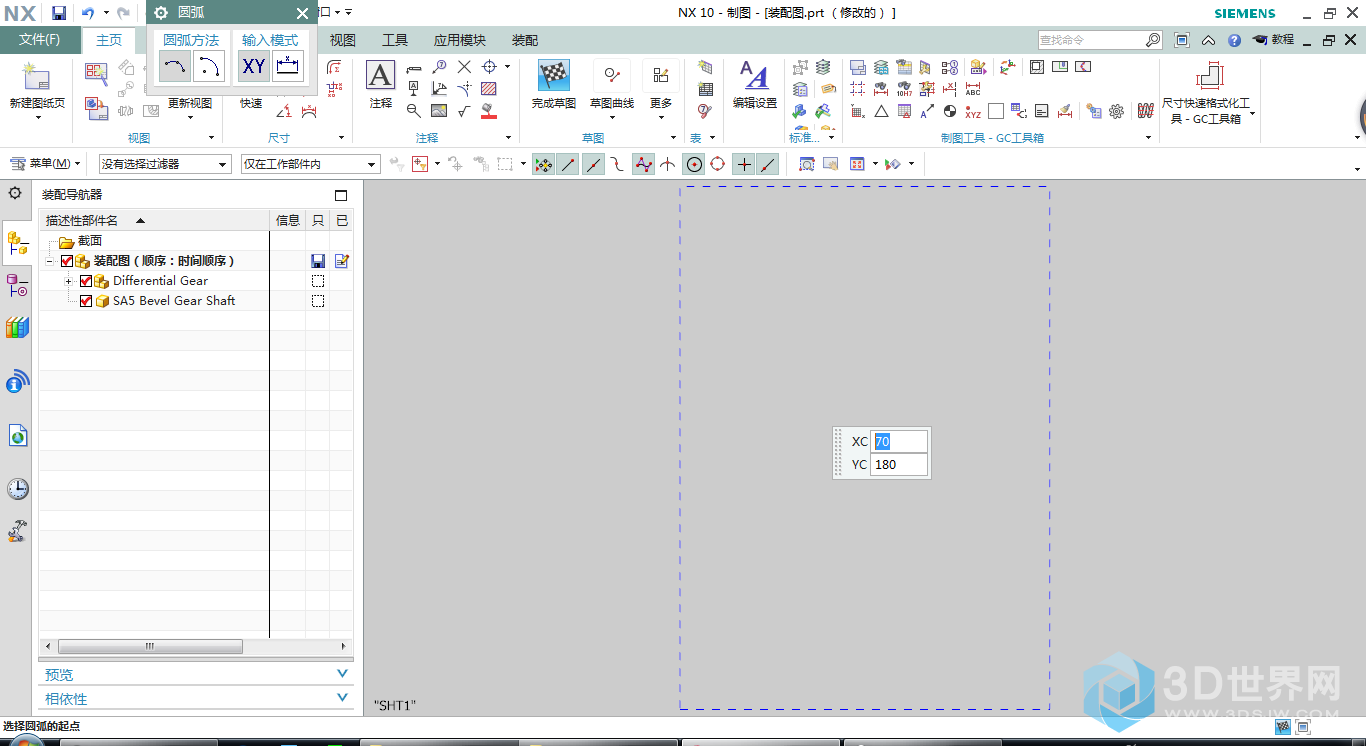The height and width of the screenshot is (746, 1366).
Task: Open 文件(F) file menu
Action: click(x=40, y=40)
